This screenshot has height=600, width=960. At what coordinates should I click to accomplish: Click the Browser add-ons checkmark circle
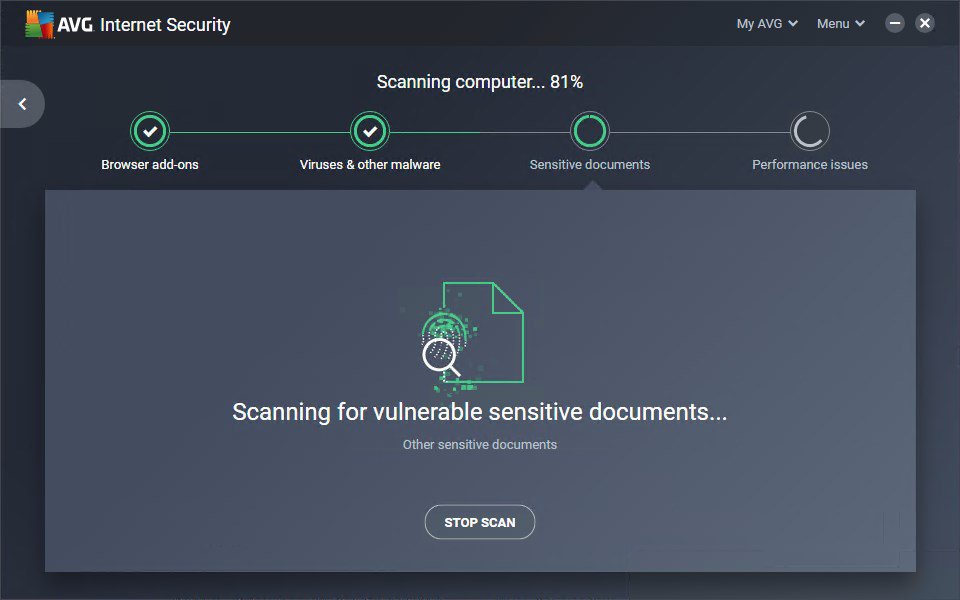149,131
